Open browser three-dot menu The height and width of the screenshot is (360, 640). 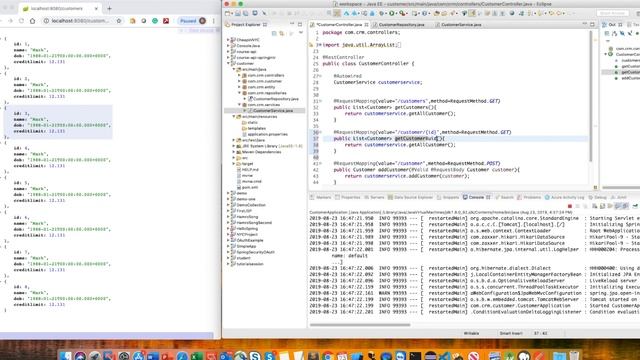coord(213,20)
